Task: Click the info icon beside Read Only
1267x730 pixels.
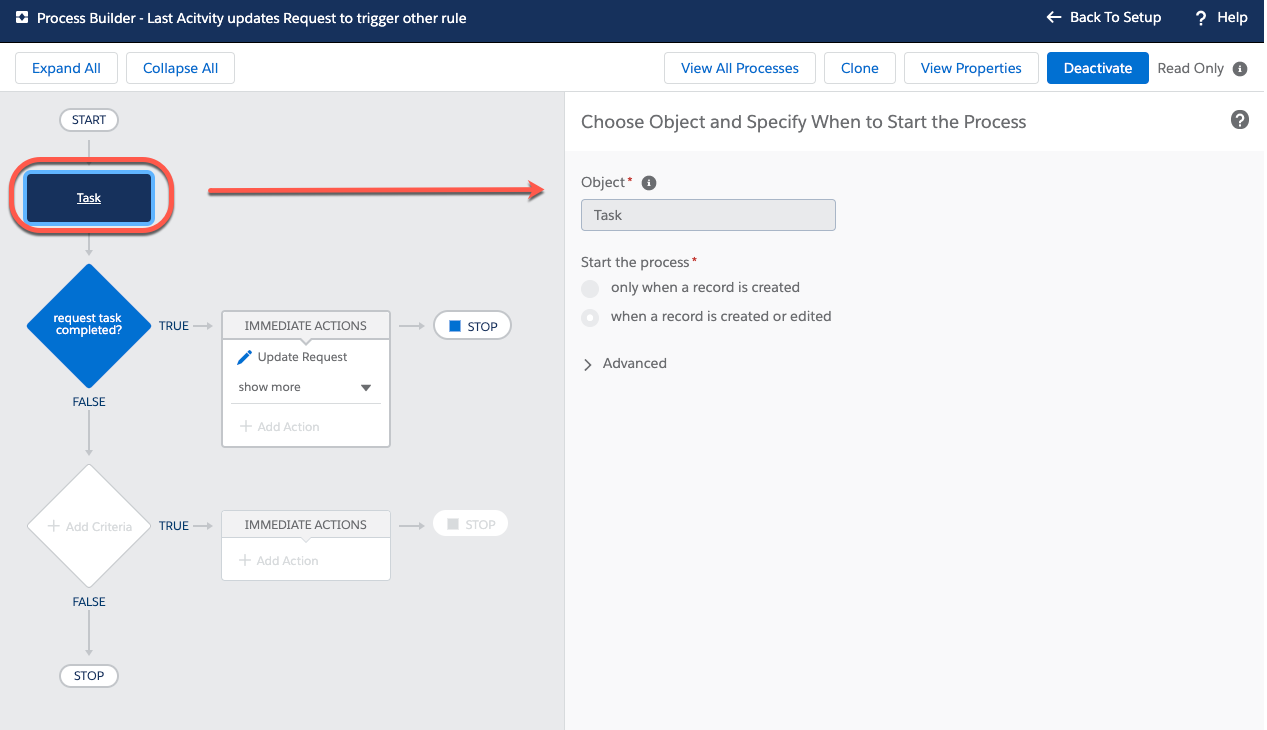Action: [x=1242, y=68]
